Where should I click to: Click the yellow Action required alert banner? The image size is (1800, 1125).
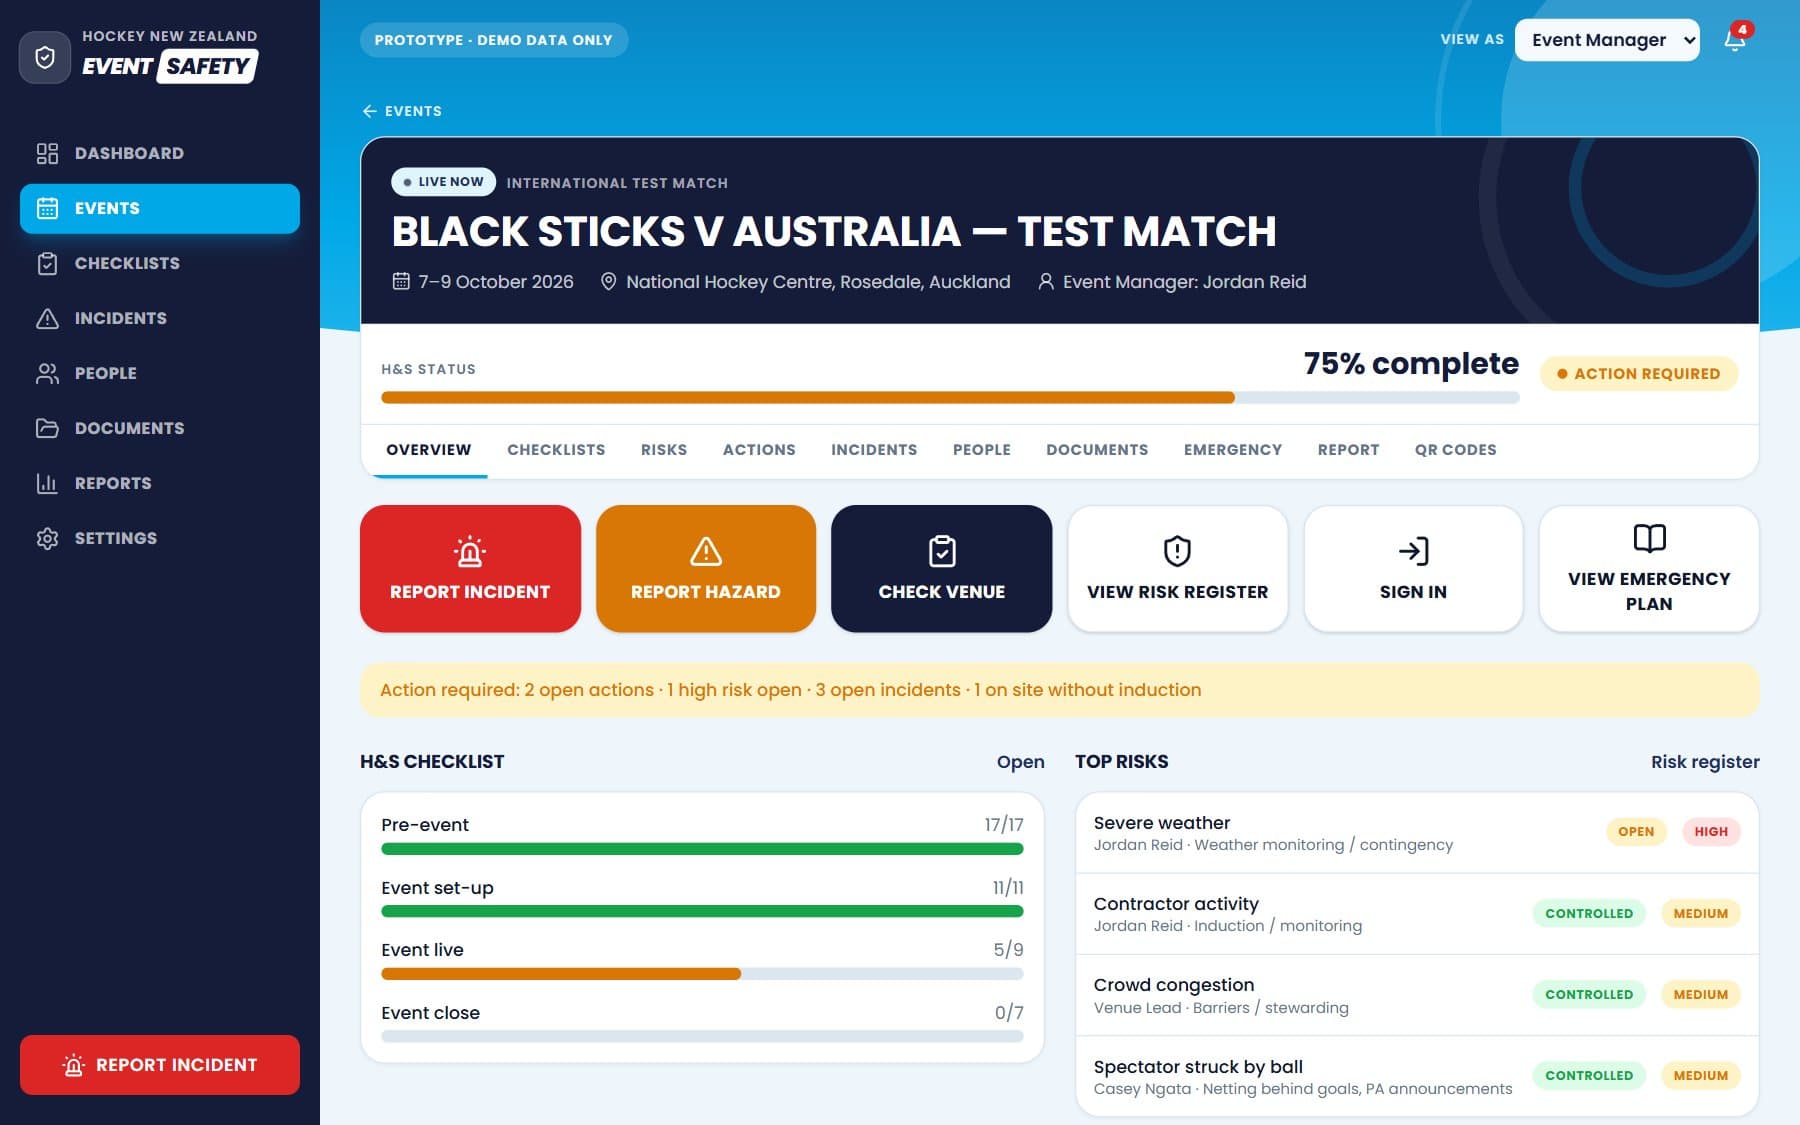tap(1059, 690)
